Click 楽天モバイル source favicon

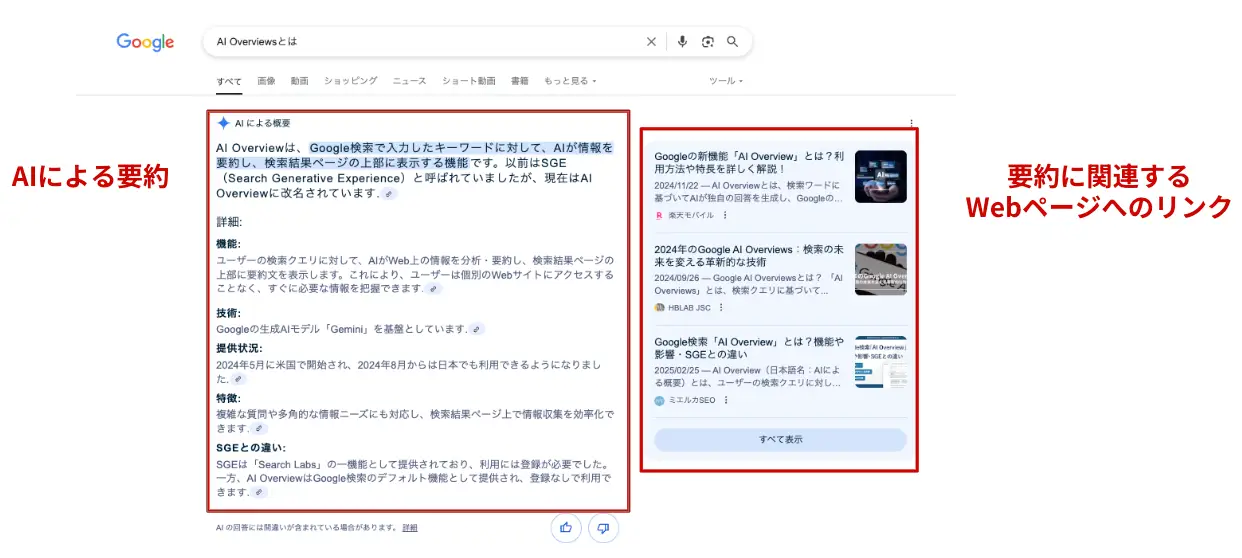[659, 215]
